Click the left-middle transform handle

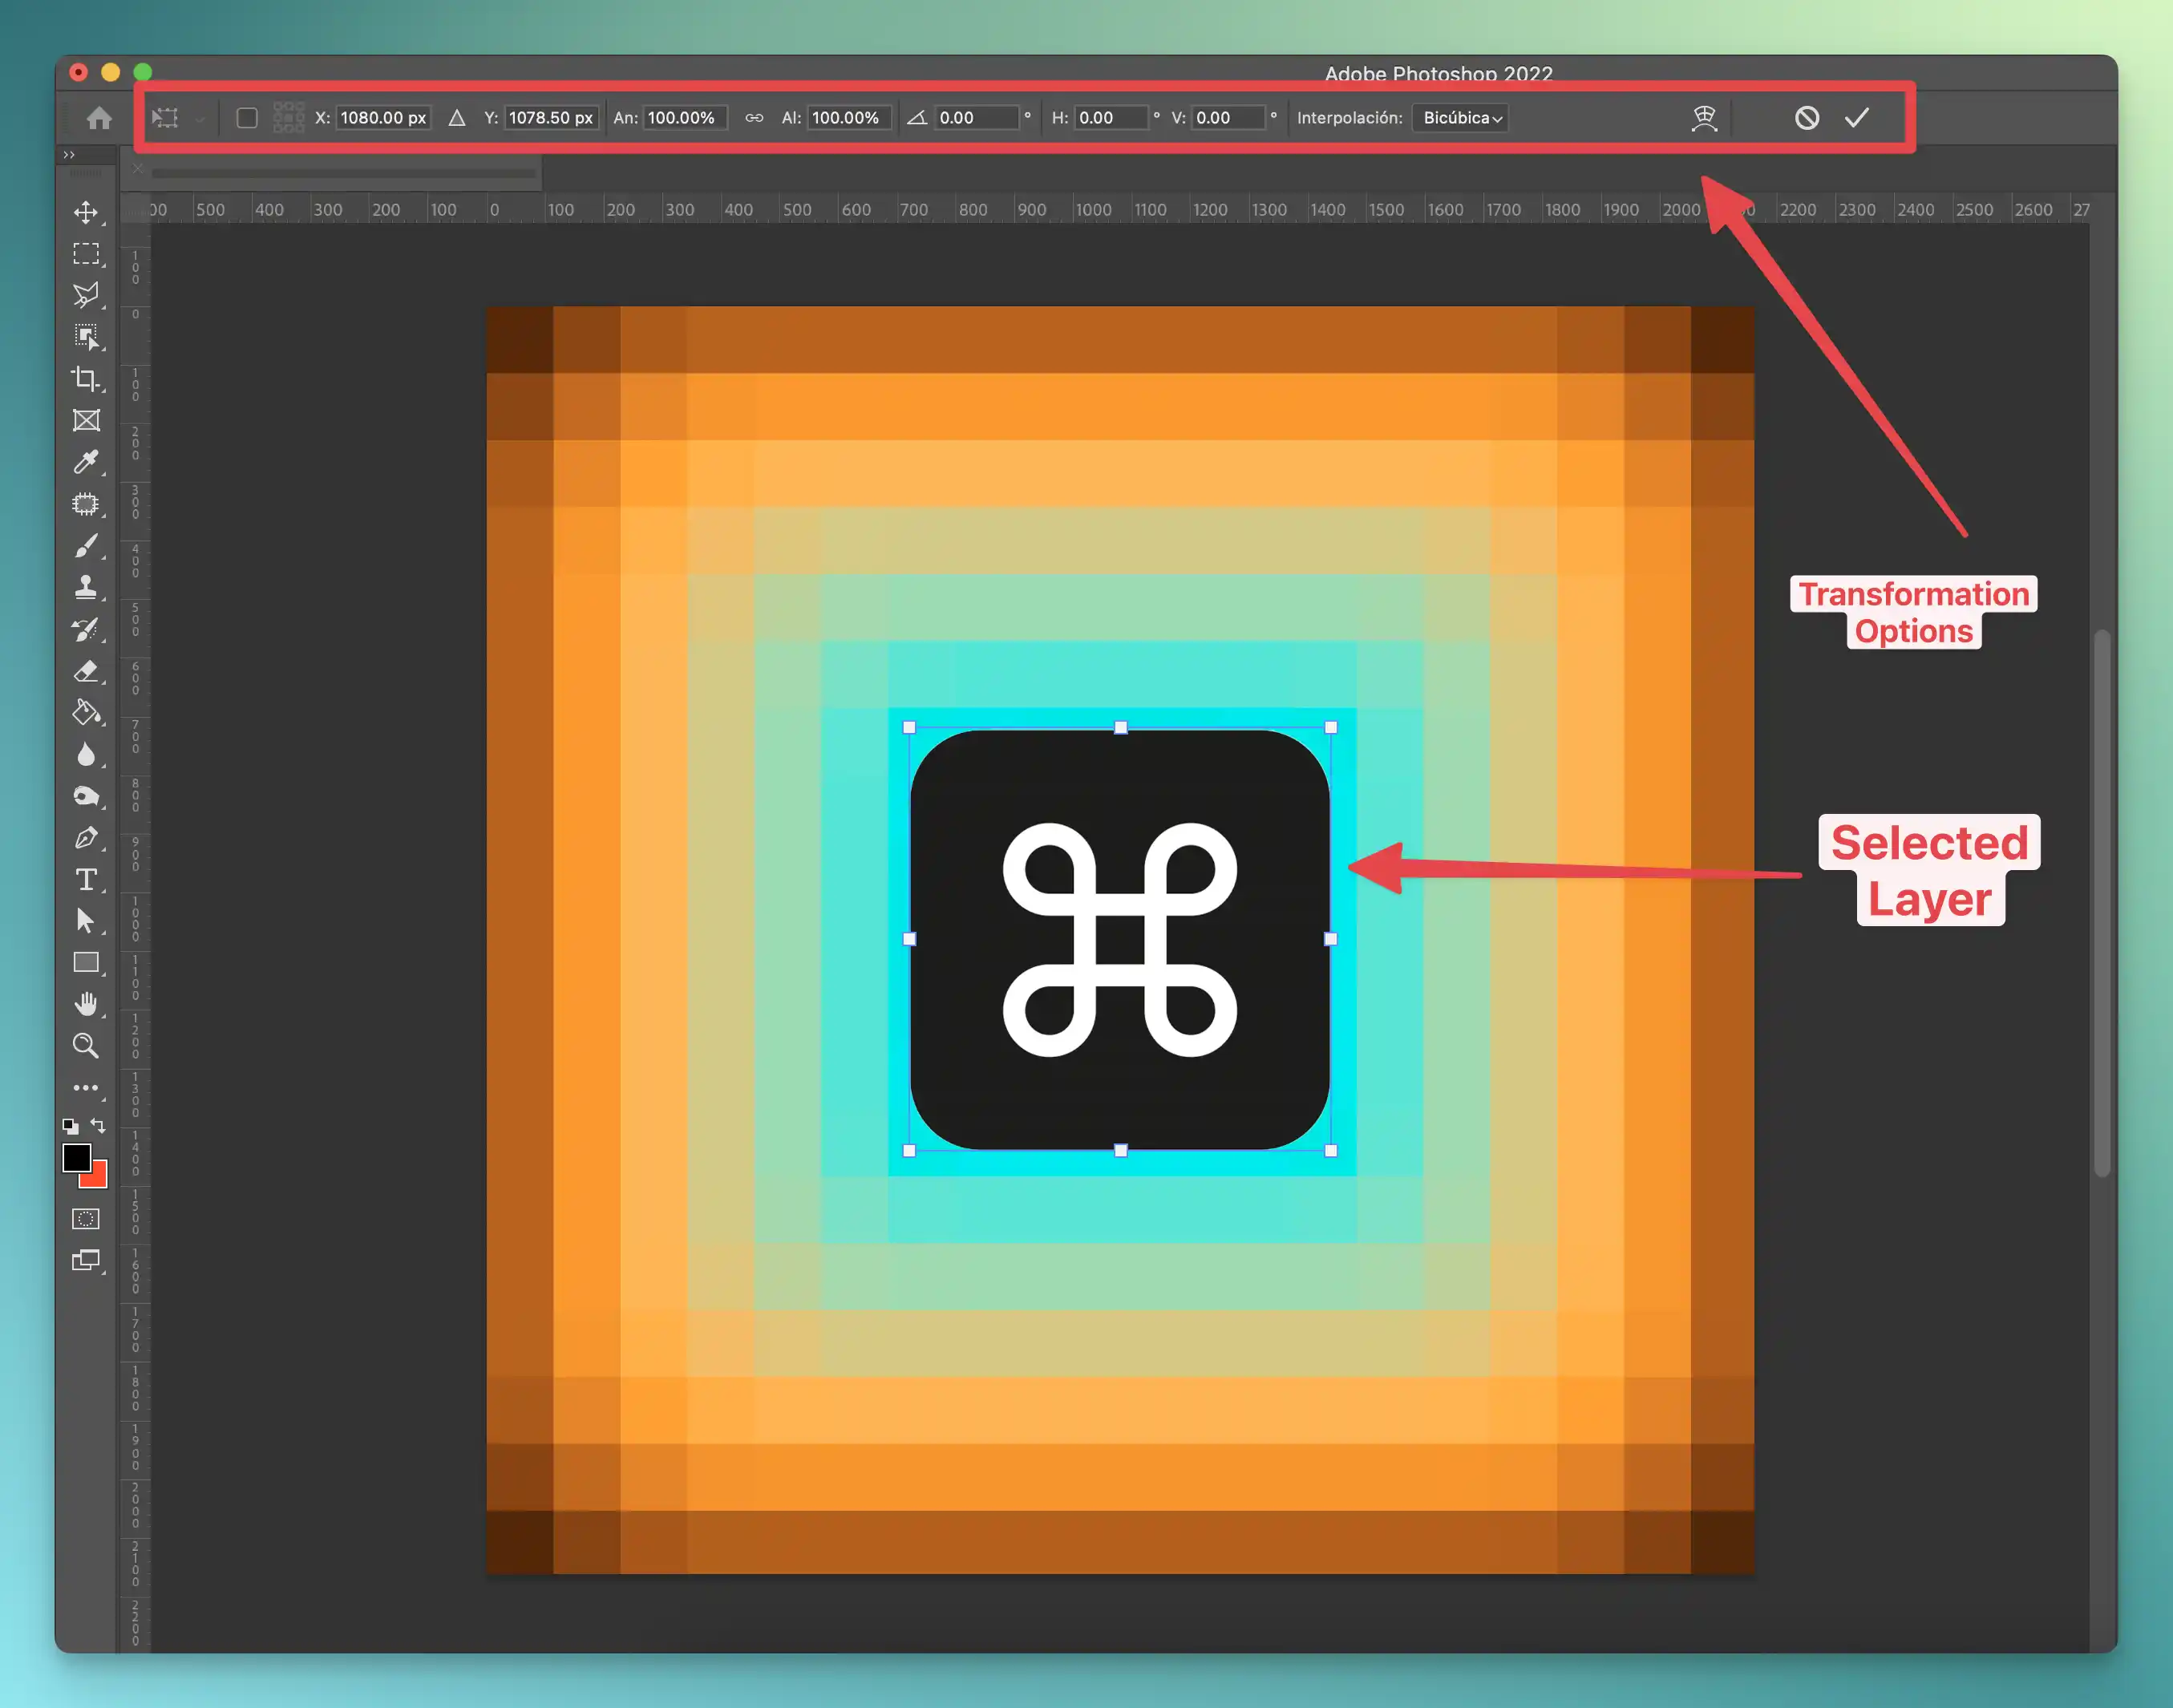[909, 939]
